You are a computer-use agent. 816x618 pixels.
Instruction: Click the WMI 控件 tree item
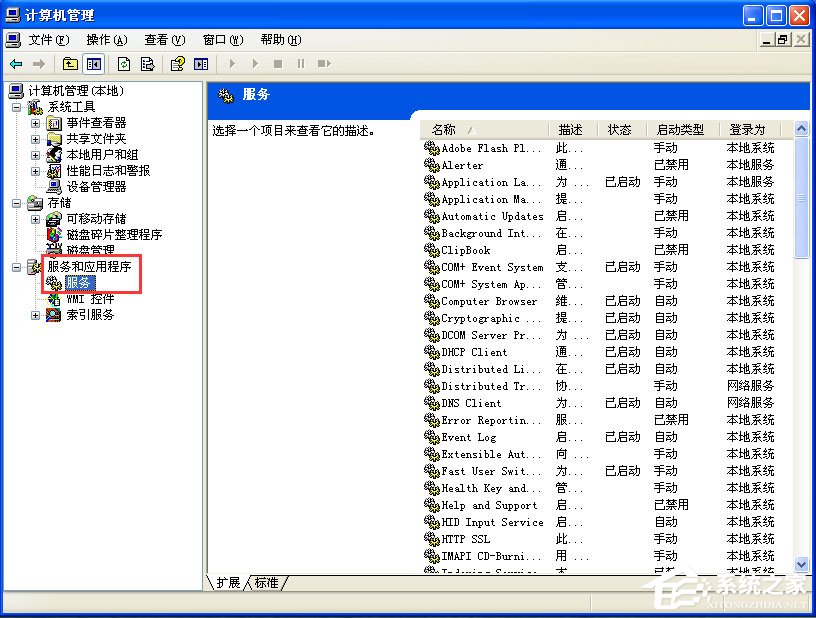[83, 299]
